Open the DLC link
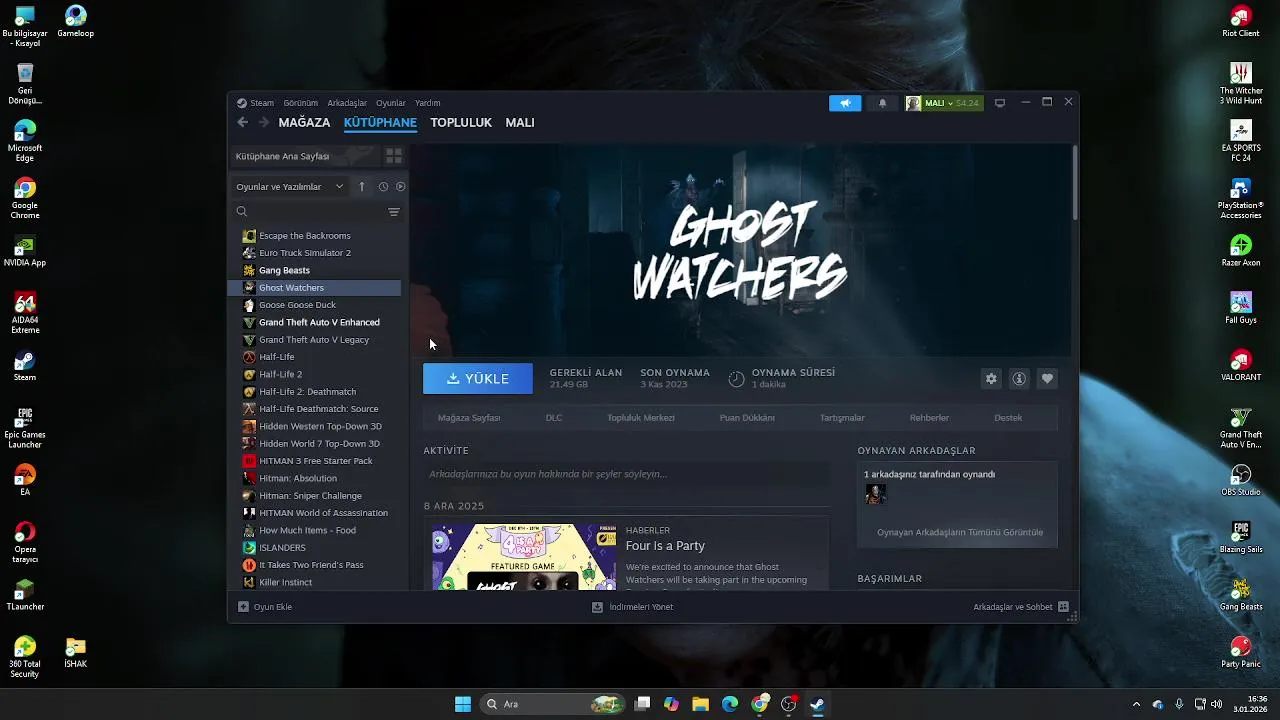The image size is (1280, 720). coord(554,418)
